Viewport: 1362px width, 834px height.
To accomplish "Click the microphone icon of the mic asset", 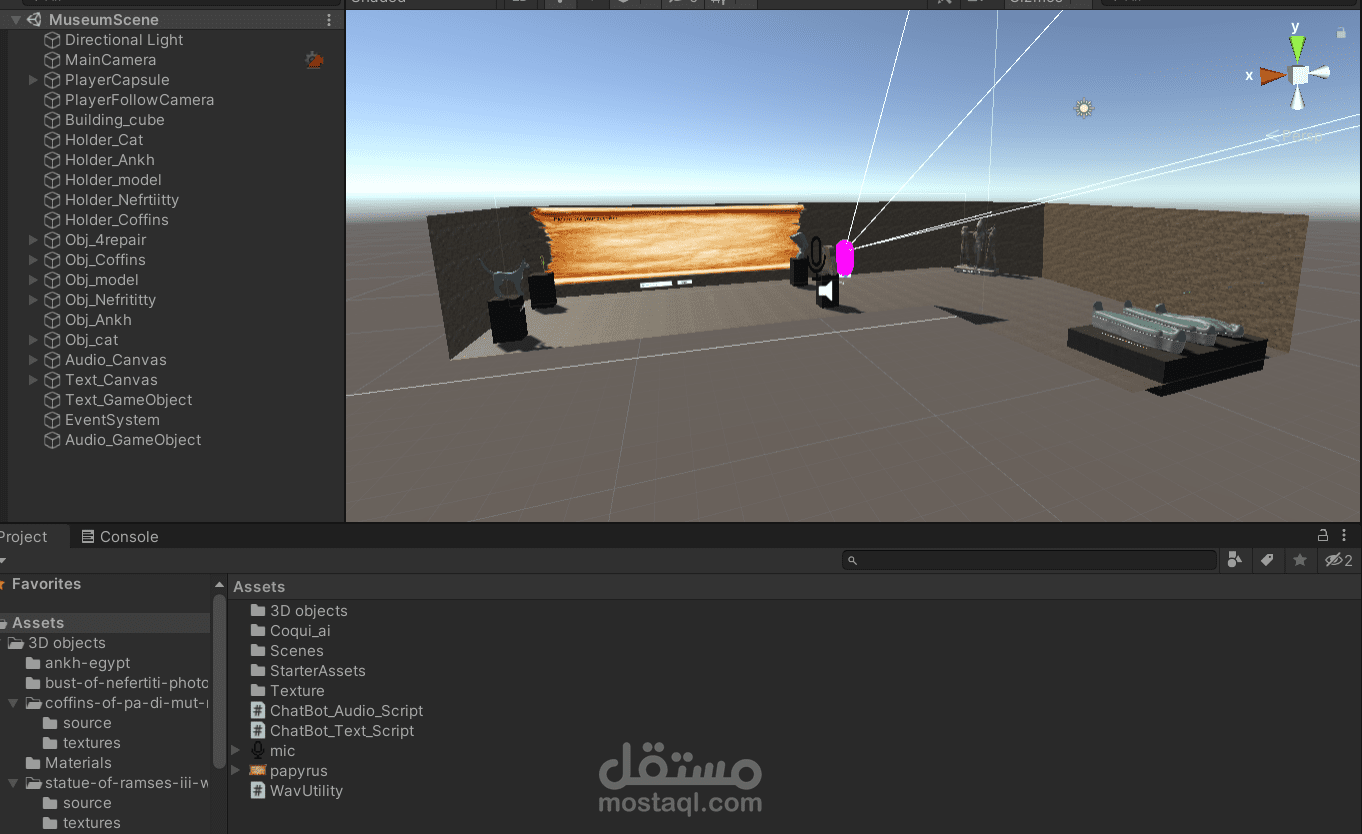I will click(258, 751).
